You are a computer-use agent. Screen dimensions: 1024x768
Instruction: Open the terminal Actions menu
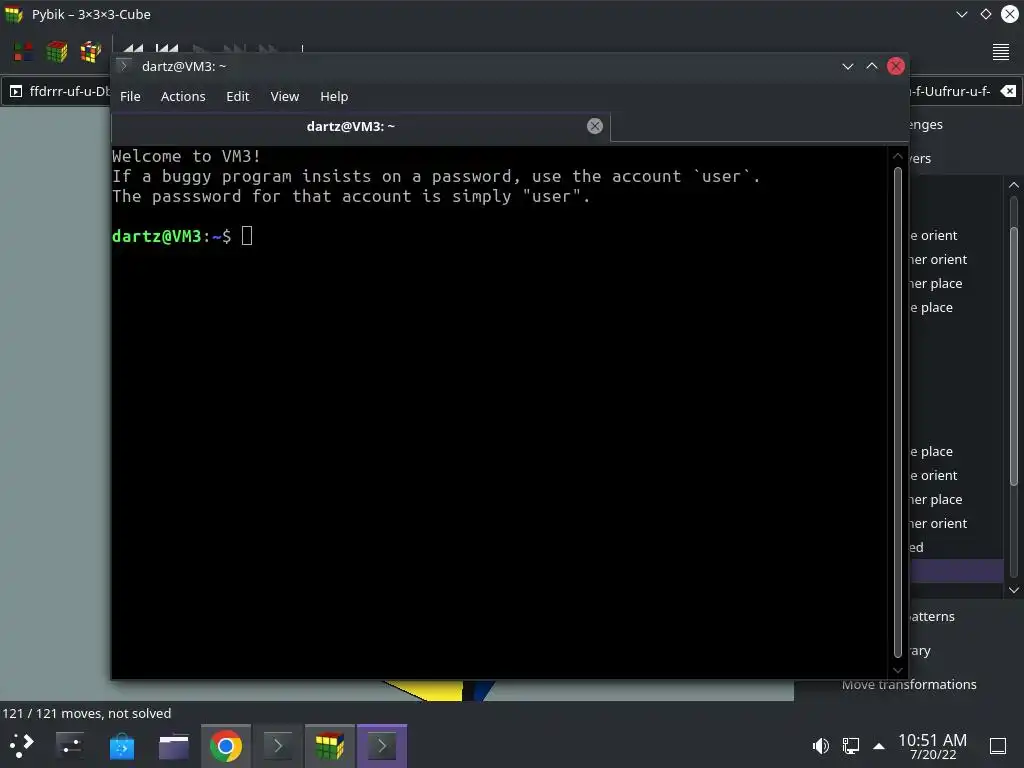pyautogui.click(x=183, y=97)
